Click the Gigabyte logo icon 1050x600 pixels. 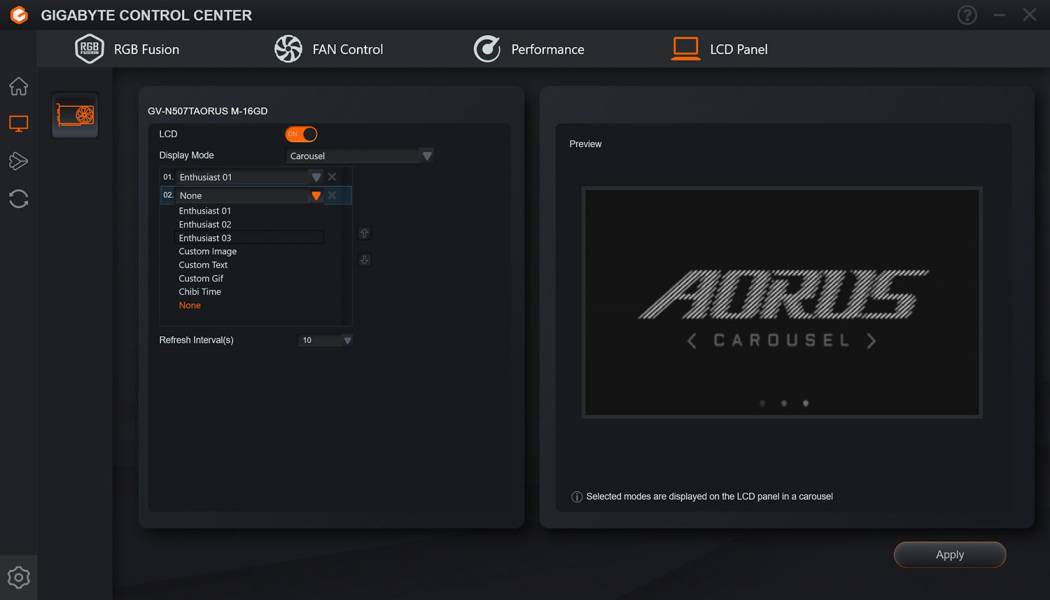(19, 15)
